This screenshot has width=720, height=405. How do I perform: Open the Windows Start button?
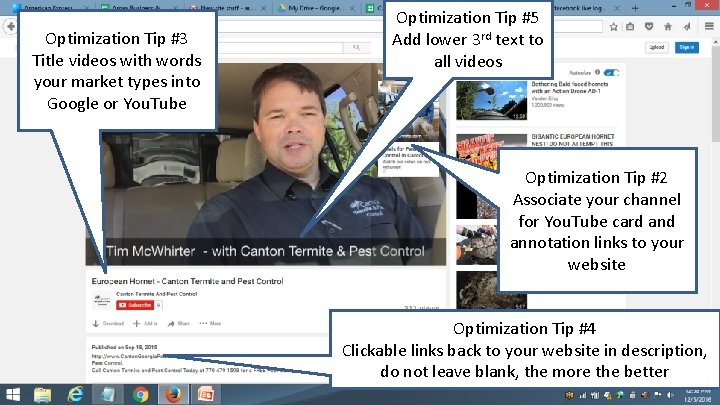pos(13,395)
